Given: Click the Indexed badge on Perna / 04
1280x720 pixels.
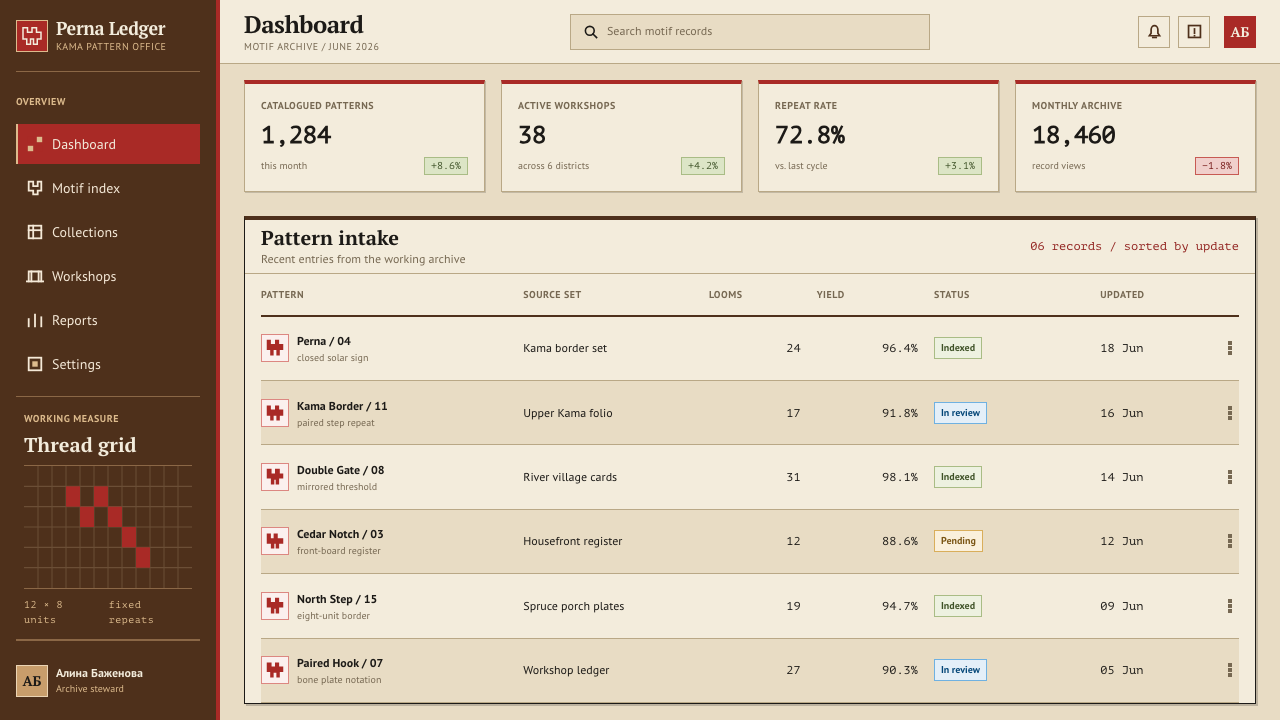Looking at the screenshot, I should (958, 348).
